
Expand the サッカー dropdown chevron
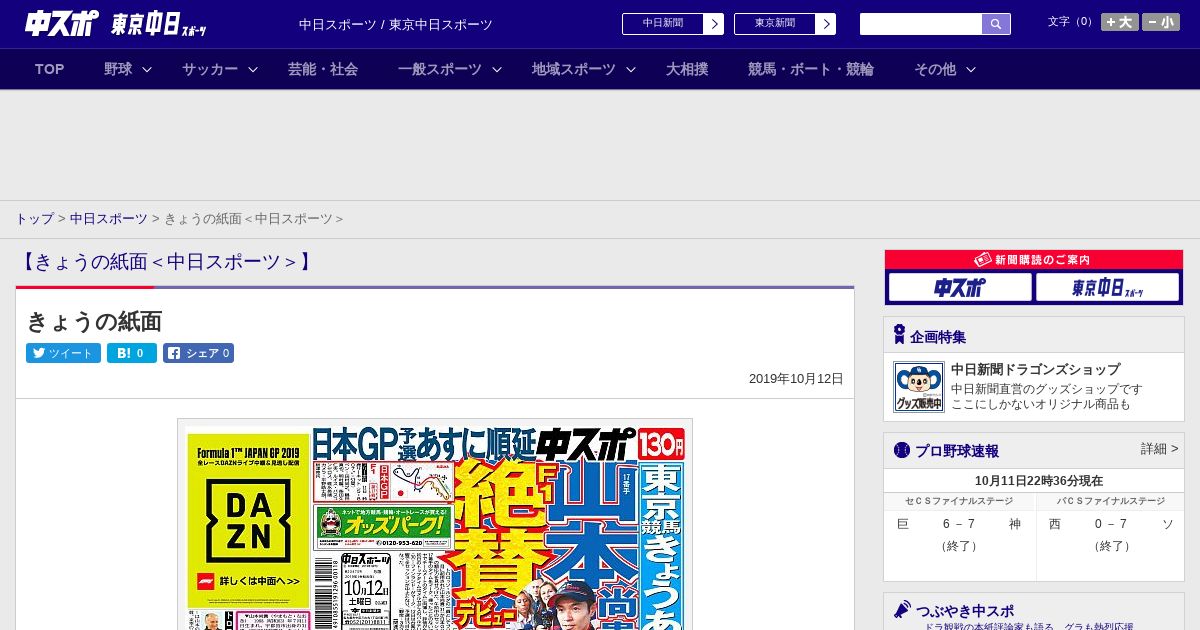click(x=253, y=69)
